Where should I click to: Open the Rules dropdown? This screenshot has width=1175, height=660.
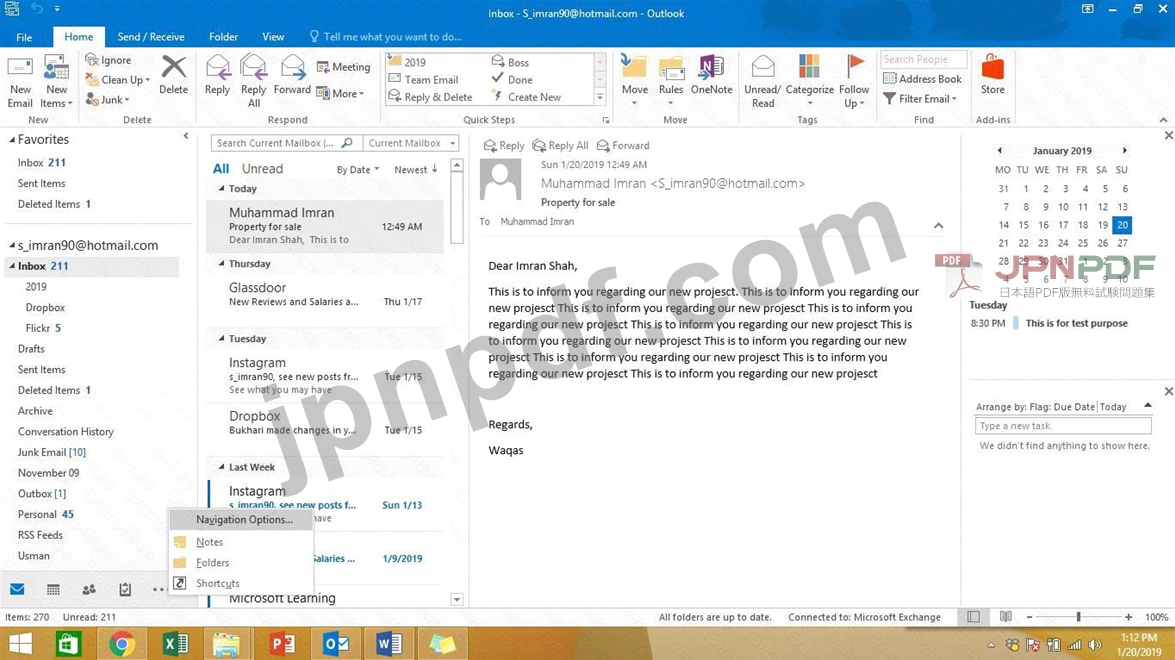[671, 80]
